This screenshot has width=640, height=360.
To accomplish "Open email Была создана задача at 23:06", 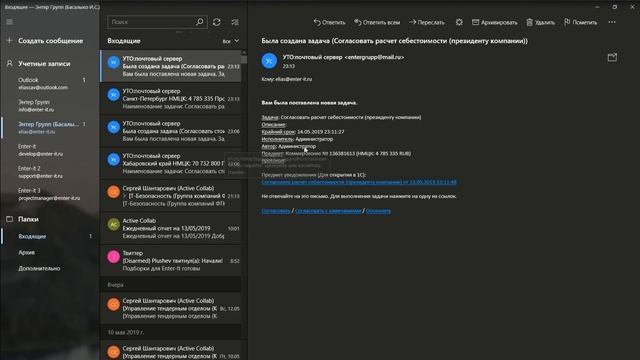I will (171, 131).
